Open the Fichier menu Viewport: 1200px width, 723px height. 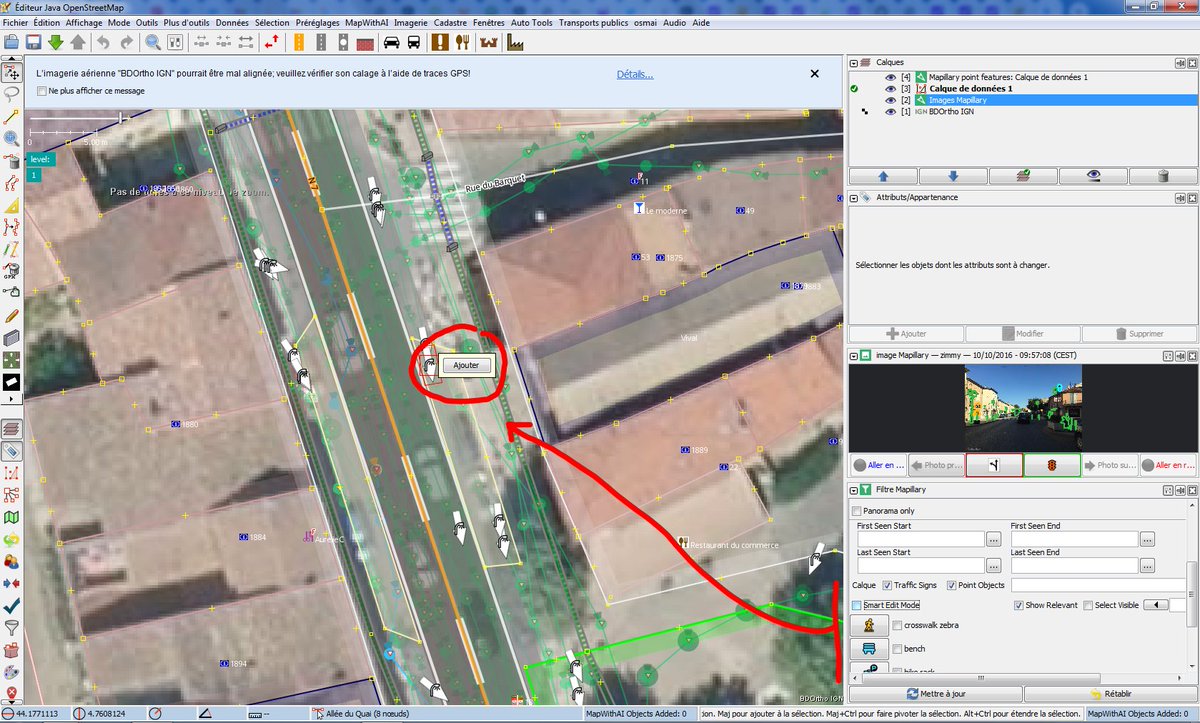click(x=15, y=22)
